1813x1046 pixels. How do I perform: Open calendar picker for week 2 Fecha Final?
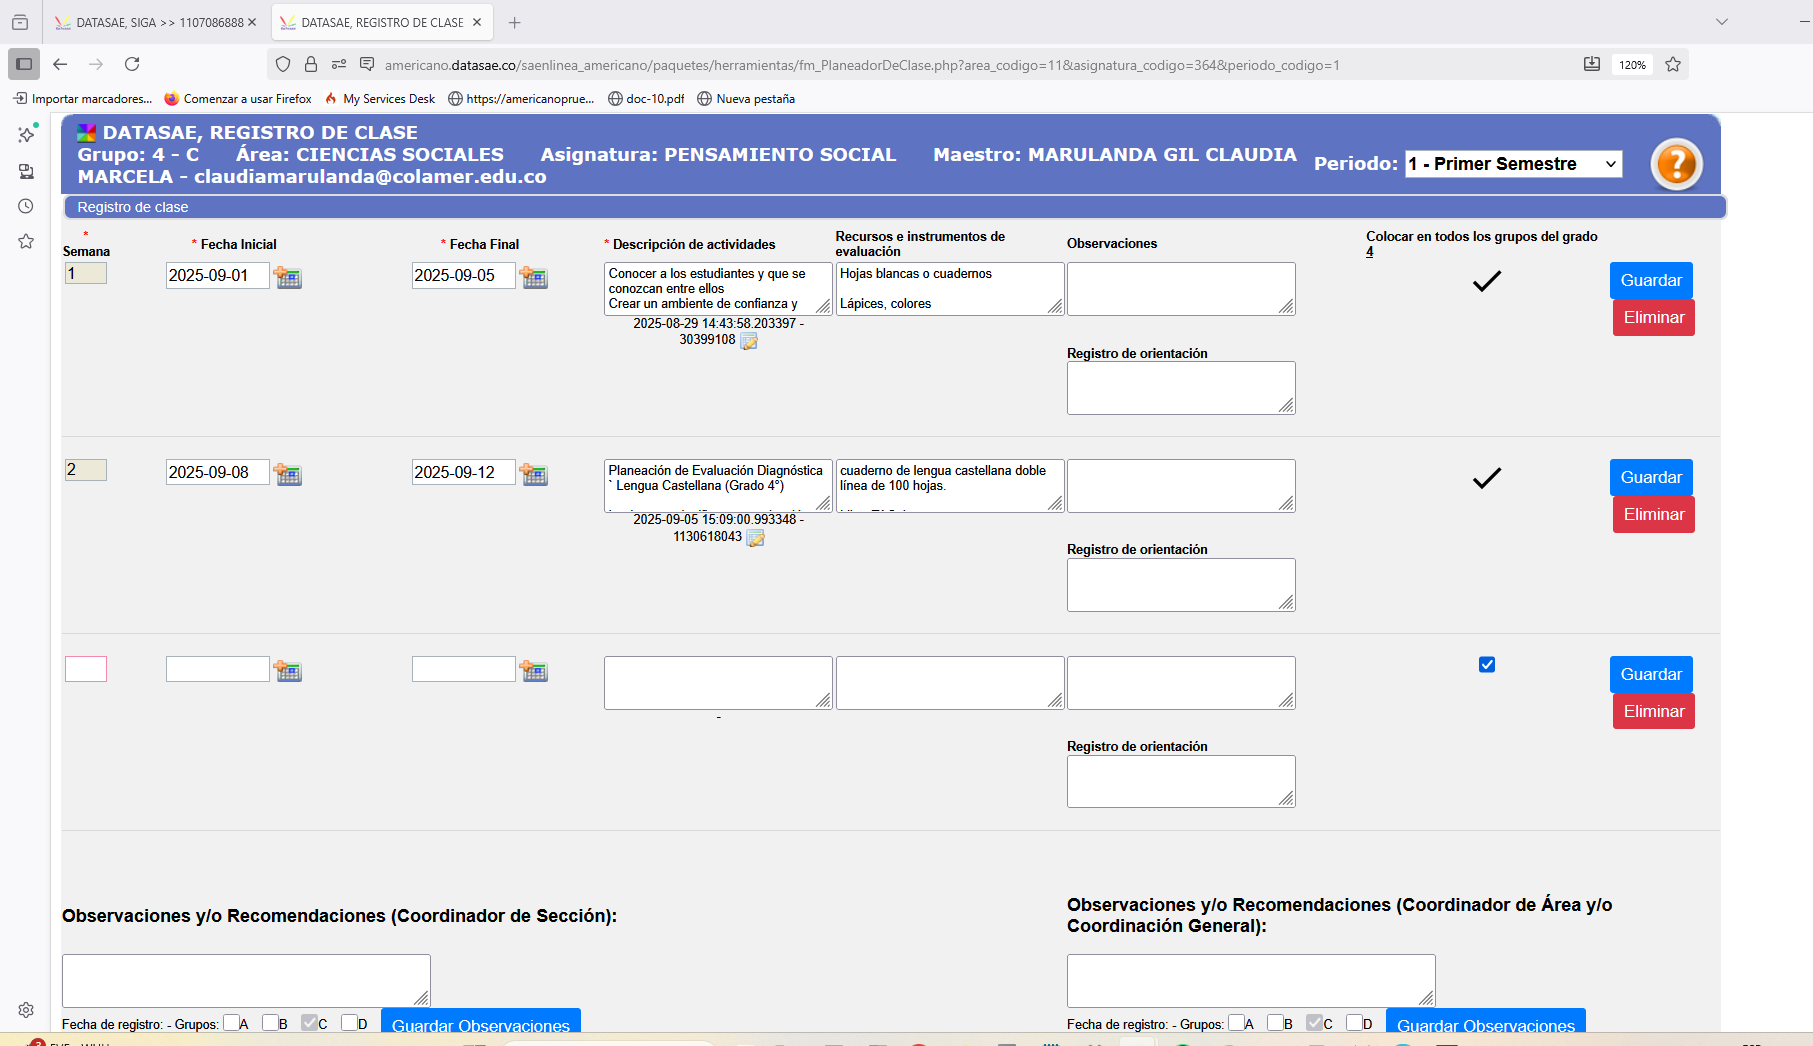coord(534,475)
